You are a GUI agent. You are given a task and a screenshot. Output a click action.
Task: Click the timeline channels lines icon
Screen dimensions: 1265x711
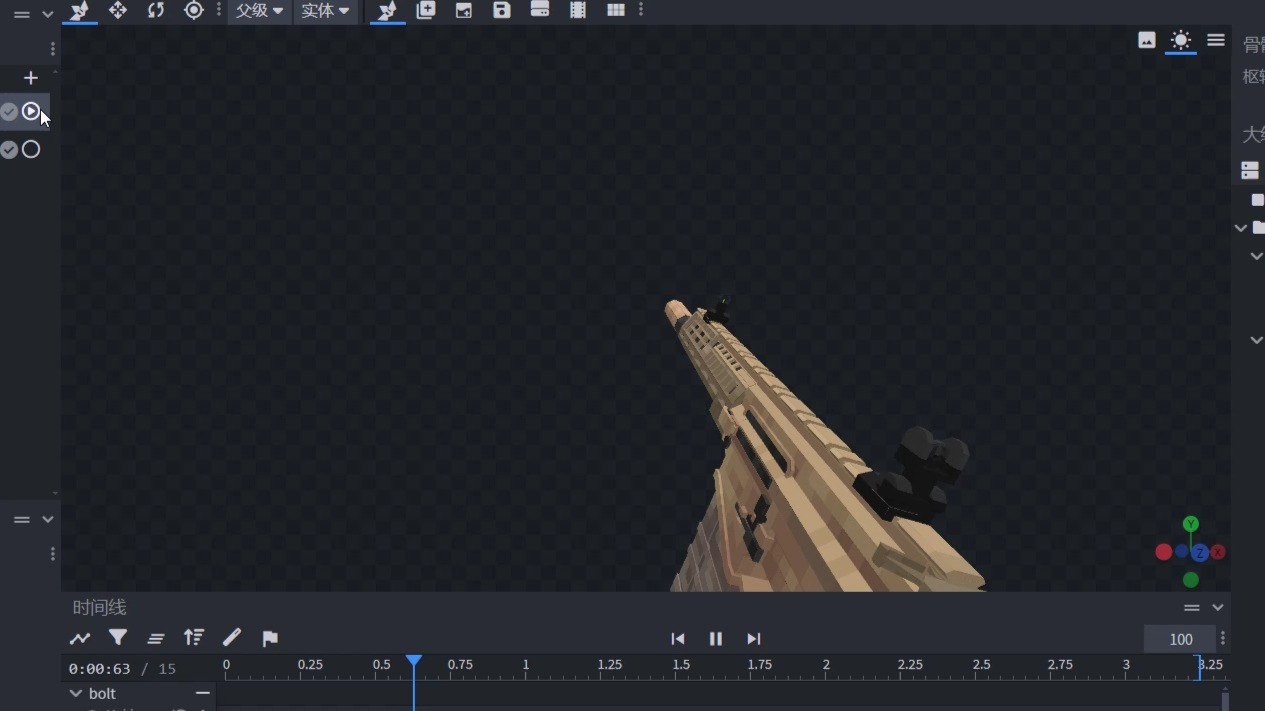(156, 638)
